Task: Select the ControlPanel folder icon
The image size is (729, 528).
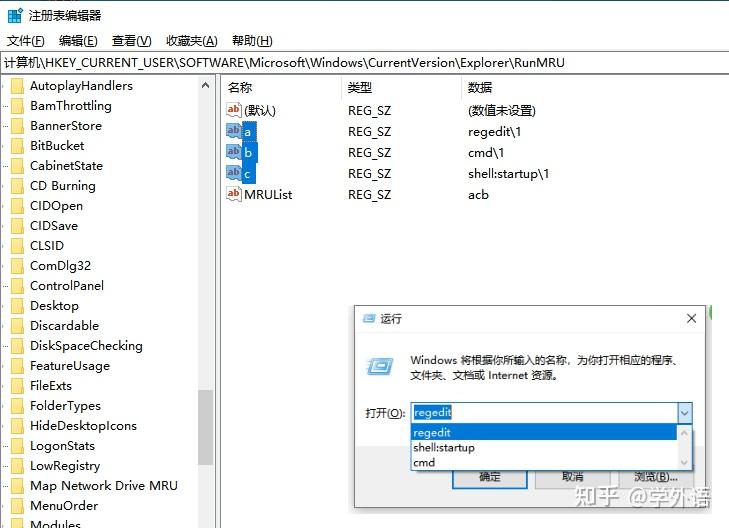Action: click(17, 286)
